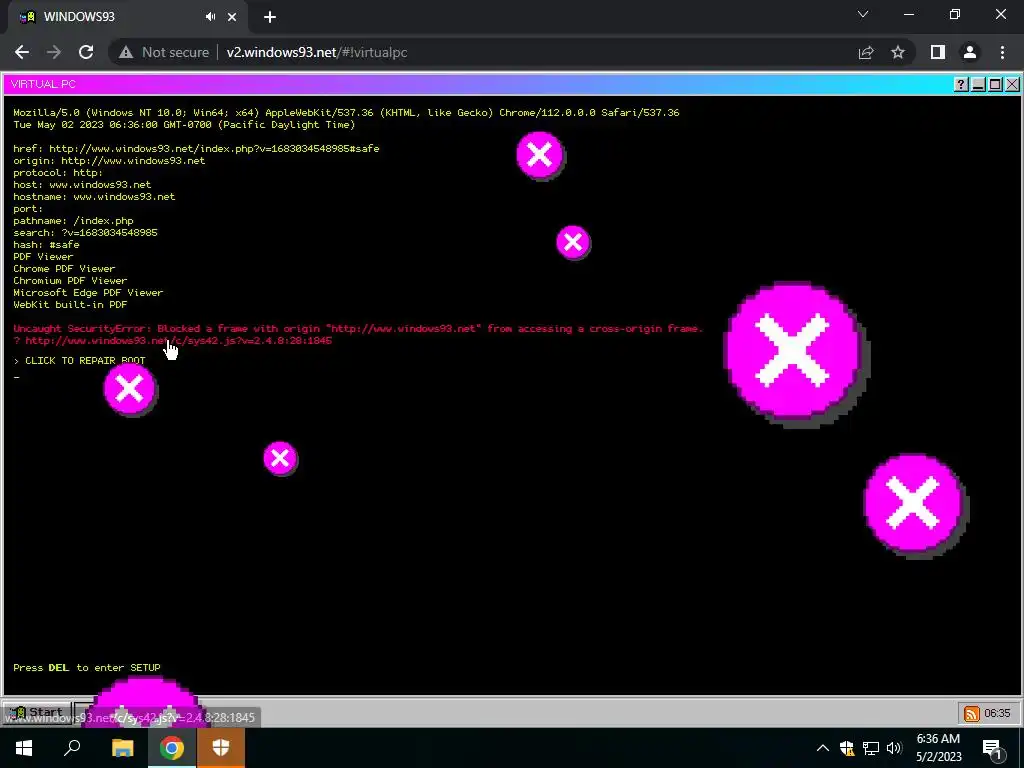Click the orange RSS feed icon

coord(971,713)
